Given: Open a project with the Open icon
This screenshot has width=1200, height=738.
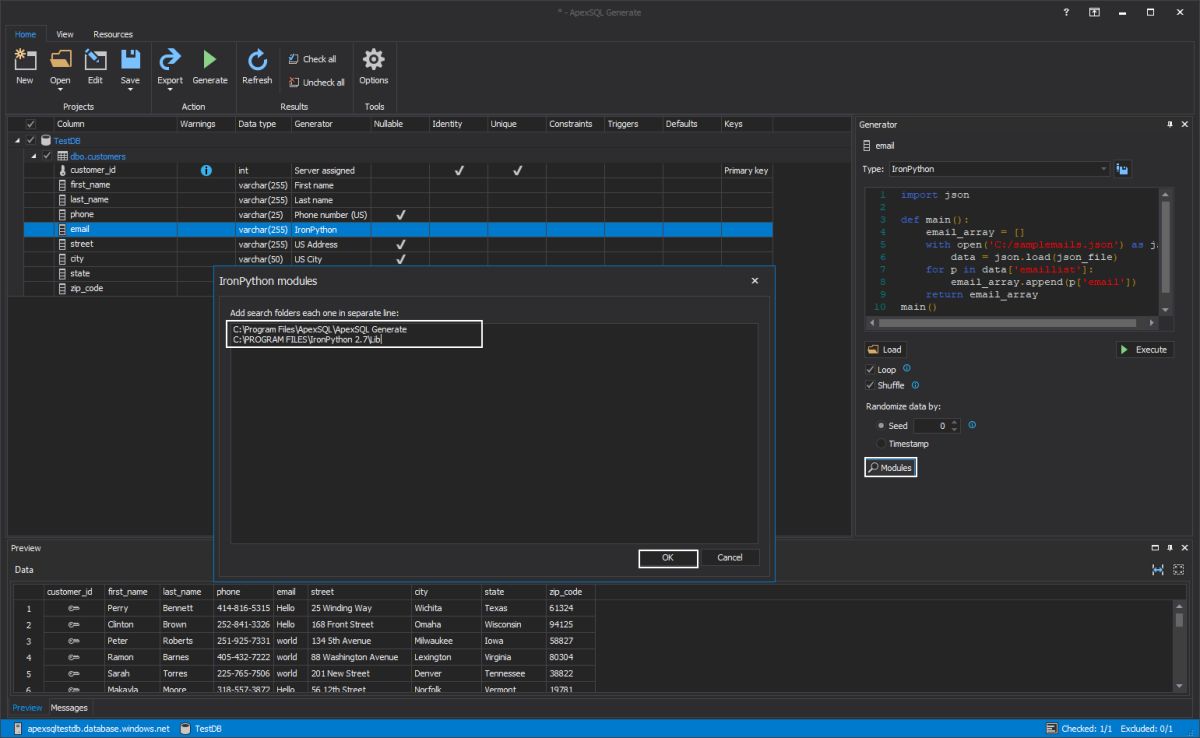Looking at the screenshot, I should point(60,59).
